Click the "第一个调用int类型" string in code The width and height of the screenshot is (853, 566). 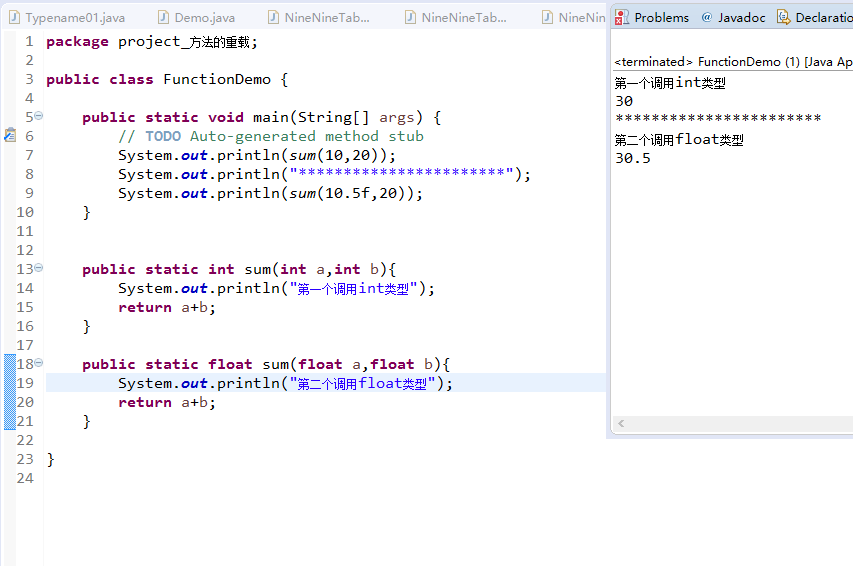[353, 288]
